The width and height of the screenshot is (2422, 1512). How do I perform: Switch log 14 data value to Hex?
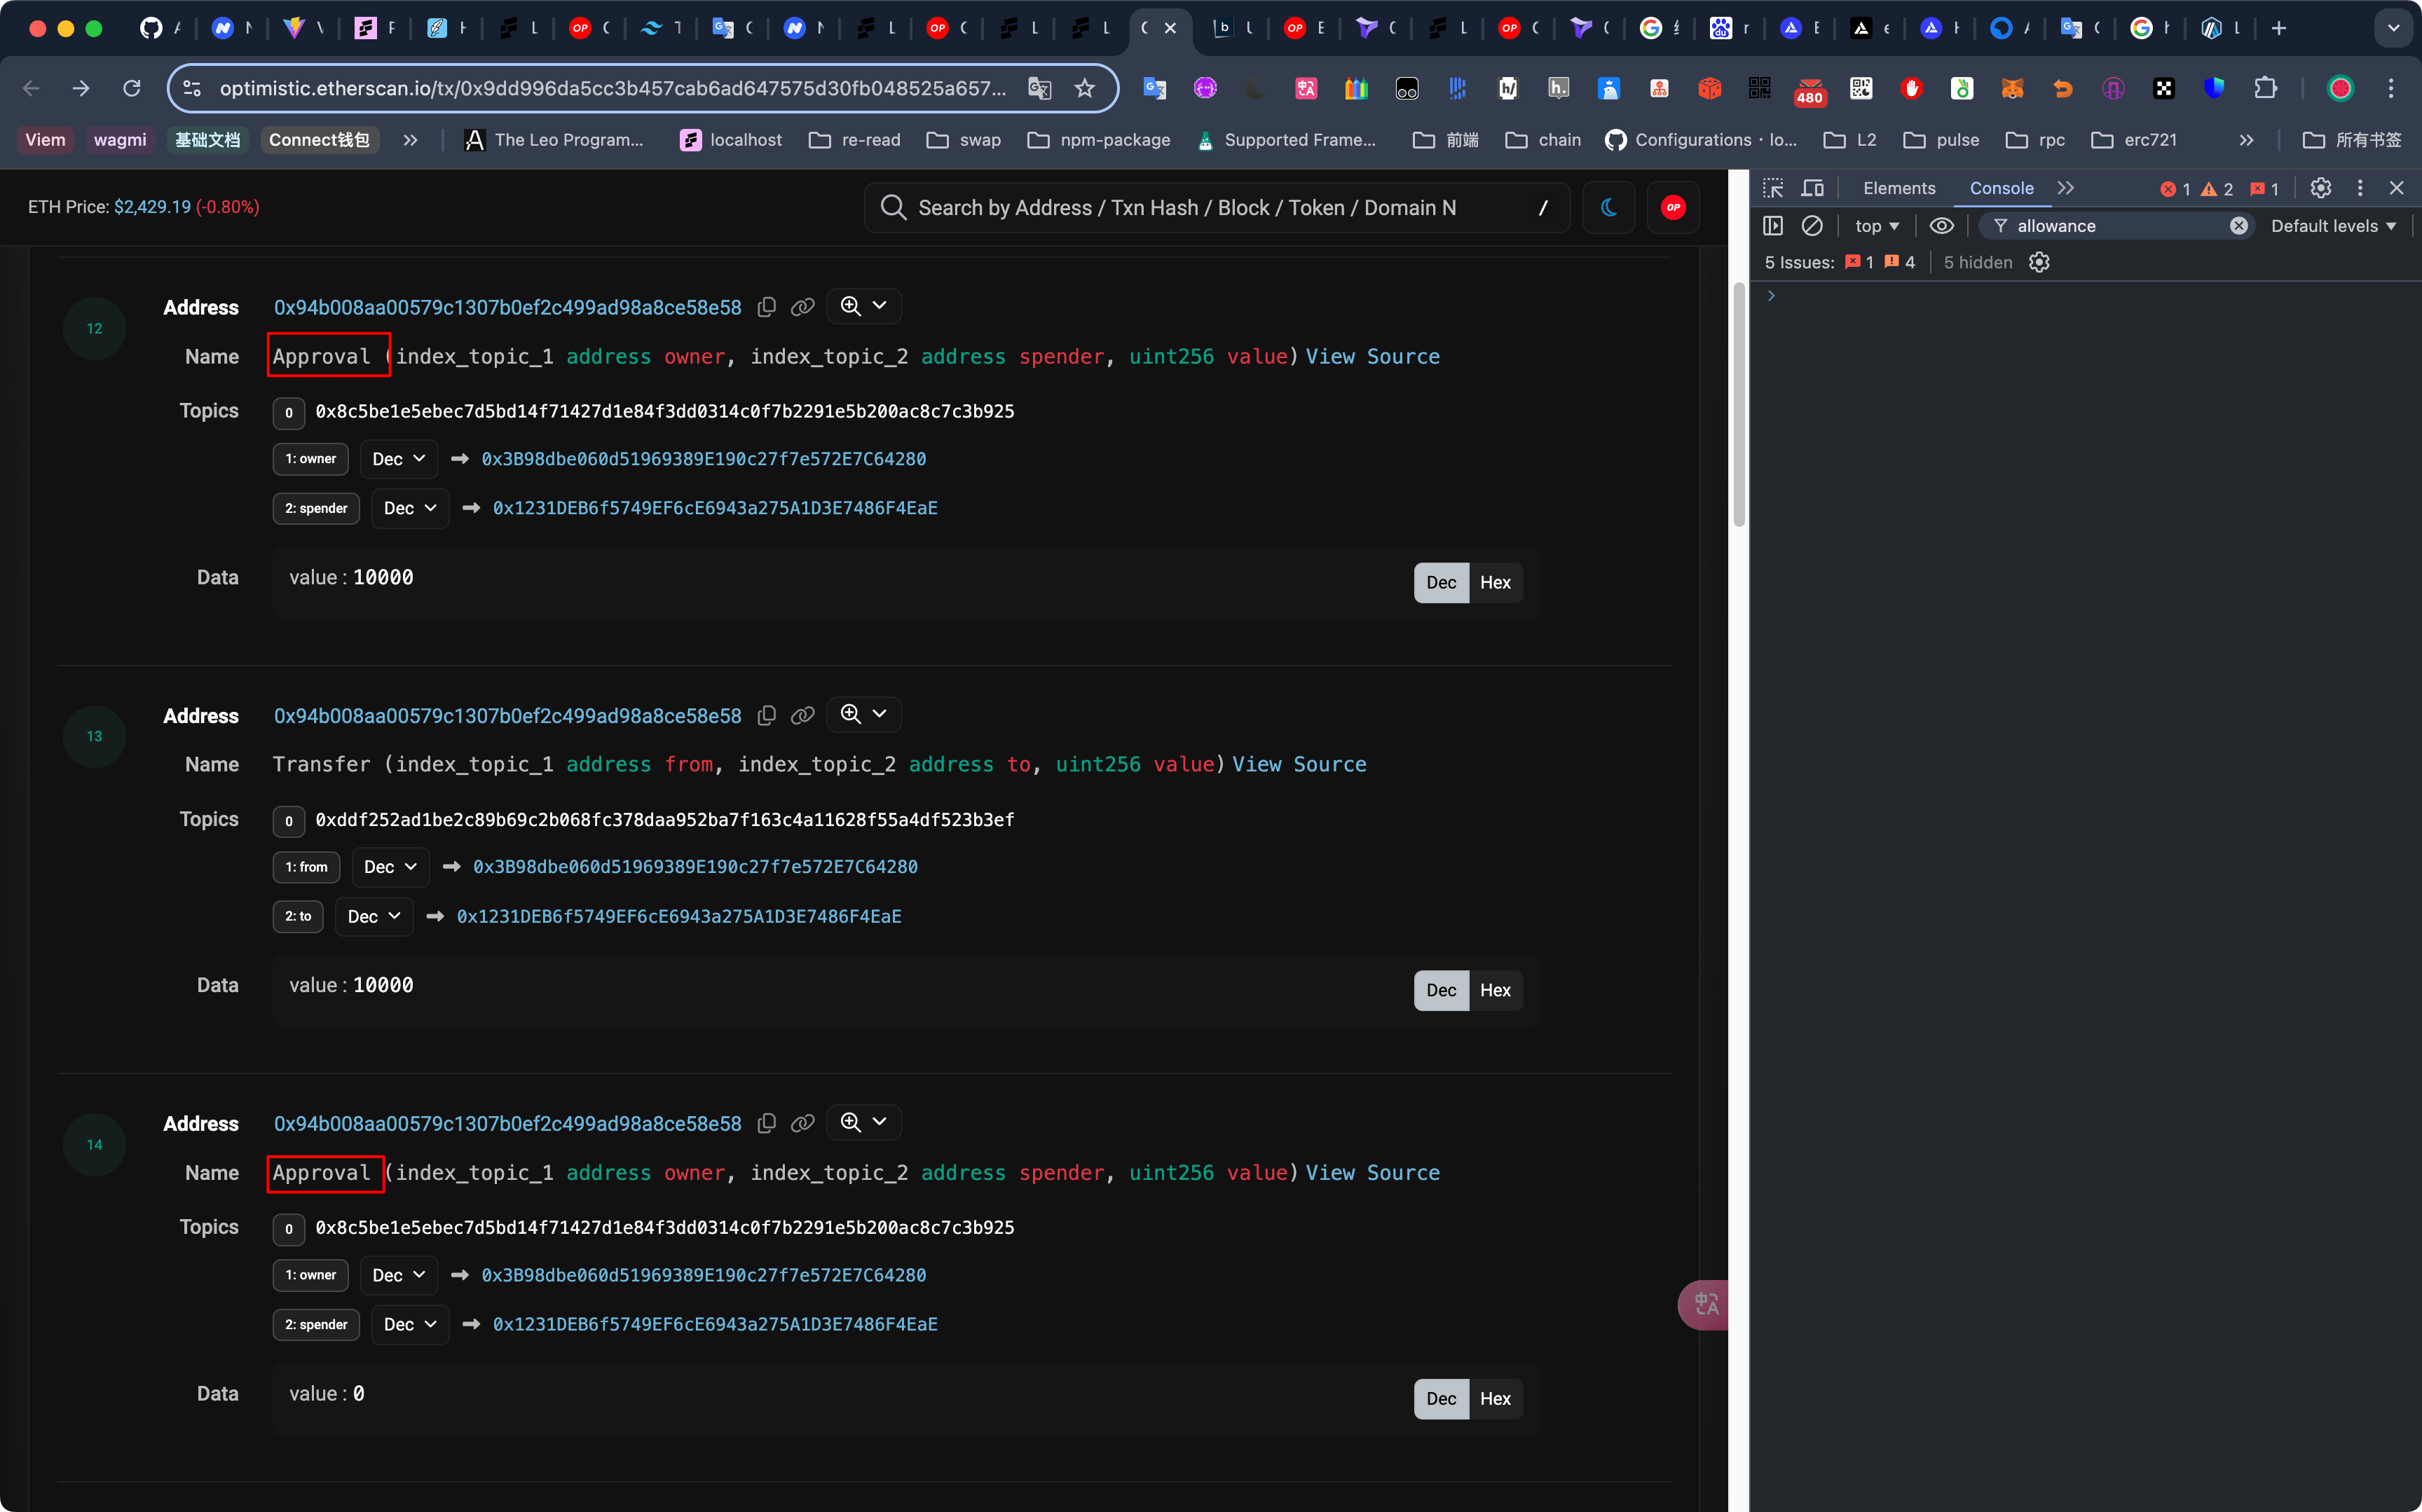(1495, 1398)
